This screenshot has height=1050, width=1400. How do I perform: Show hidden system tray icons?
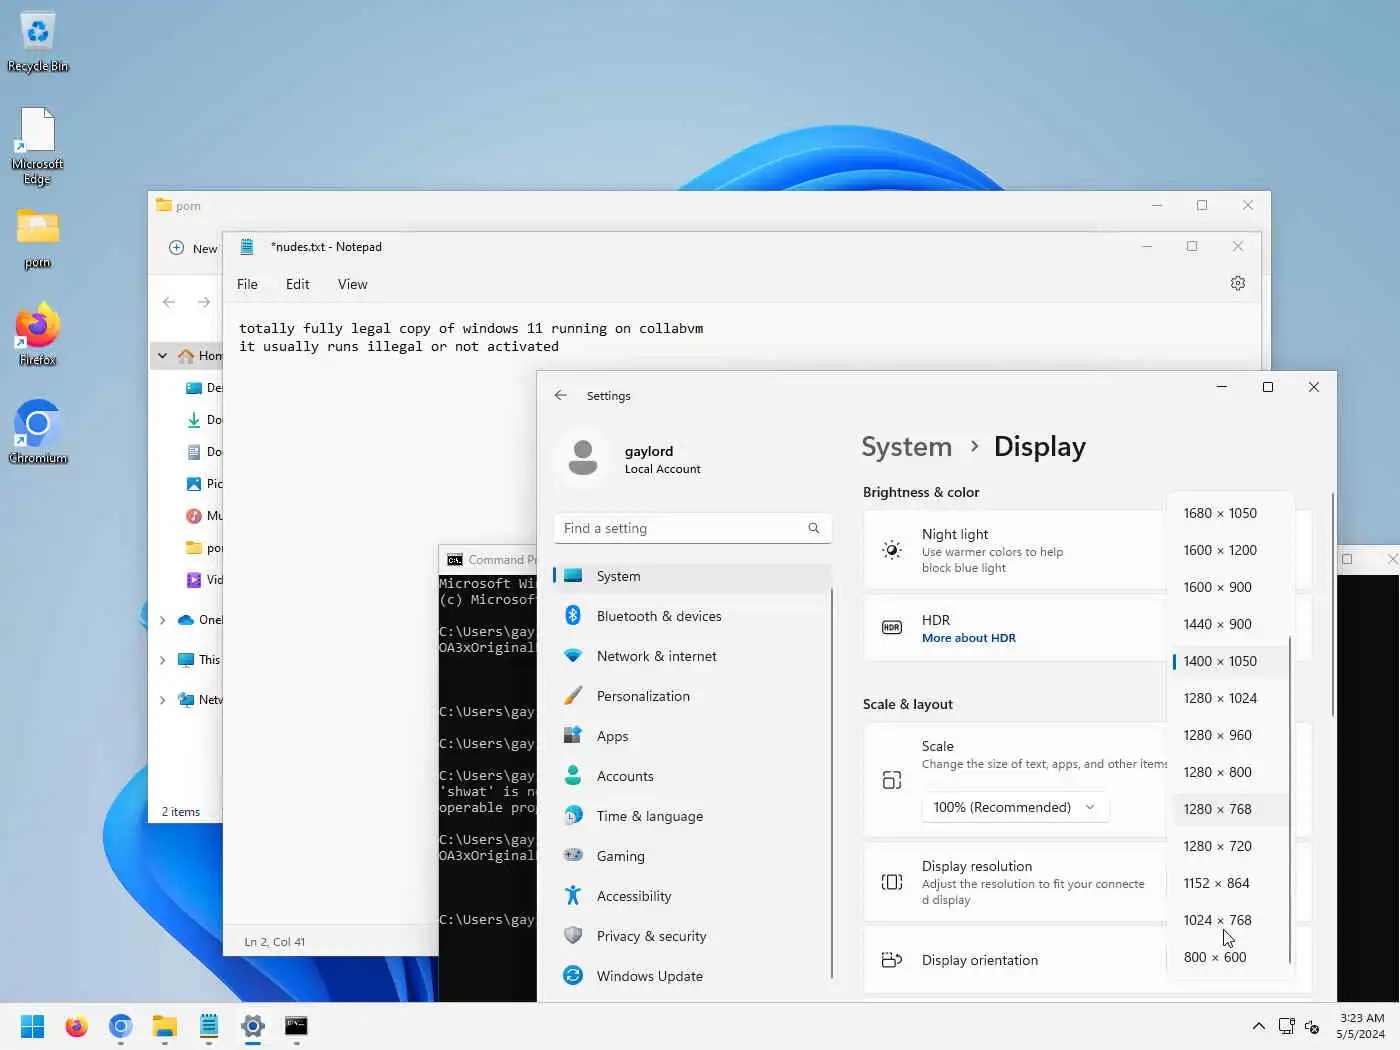click(1258, 1026)
